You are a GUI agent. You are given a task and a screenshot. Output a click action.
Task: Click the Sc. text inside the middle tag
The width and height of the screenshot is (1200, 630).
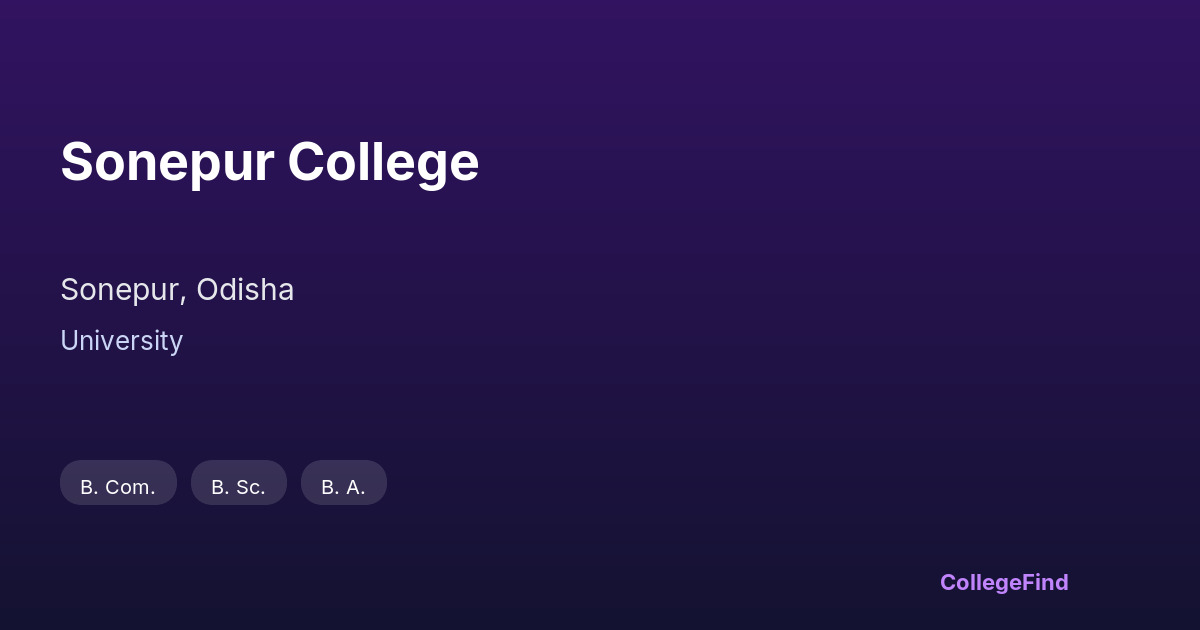tap(250, 487)
